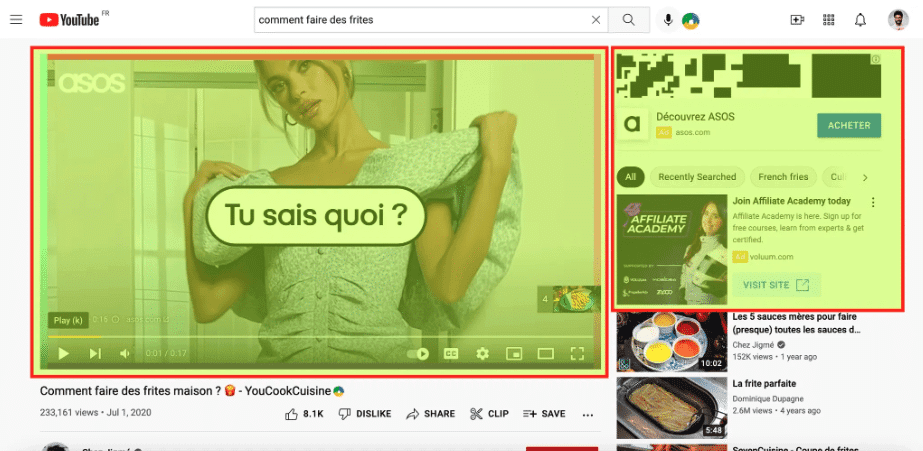Mute the video volume
The image size is (923, 451).
pyautogui.click(x=125, y=353)
